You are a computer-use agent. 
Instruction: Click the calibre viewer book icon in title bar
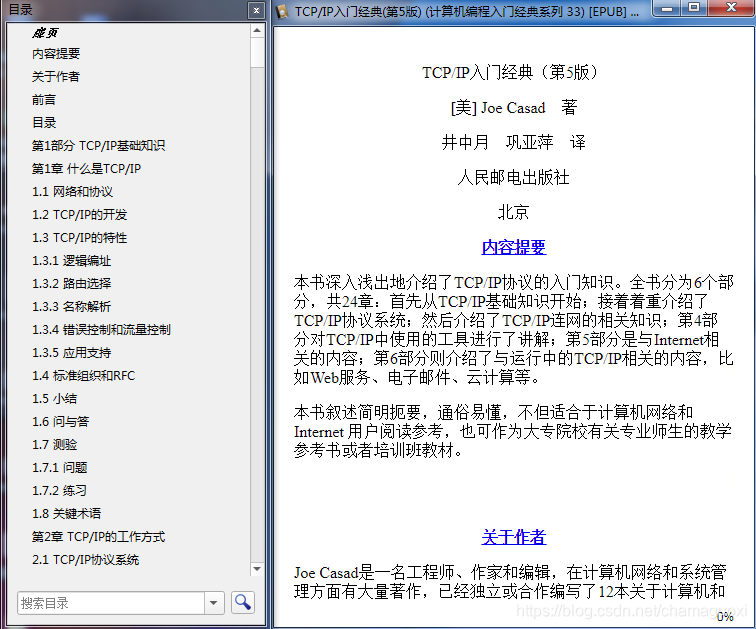[283, 11]
